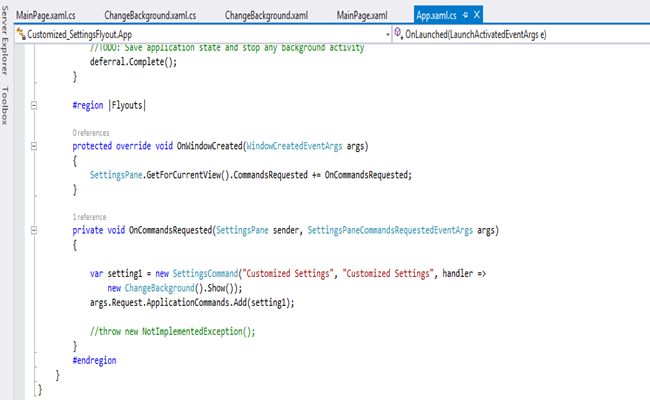
Task: Click the '1 reference' code lens link
Action: tap(89, 217)
